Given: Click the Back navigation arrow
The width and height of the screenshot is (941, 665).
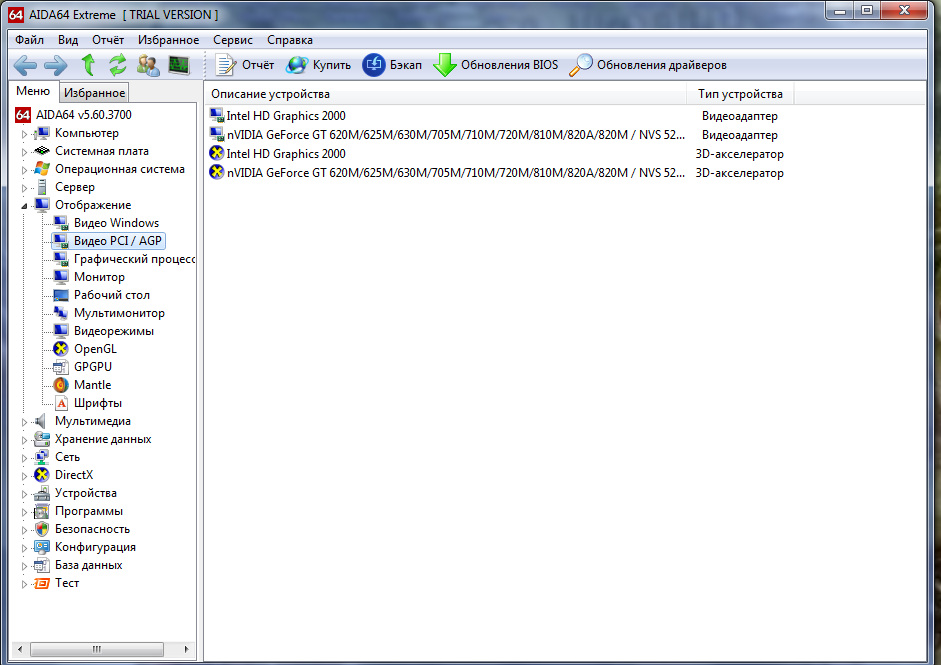Looking at the screenshot, I should click(x=25, y=65).
